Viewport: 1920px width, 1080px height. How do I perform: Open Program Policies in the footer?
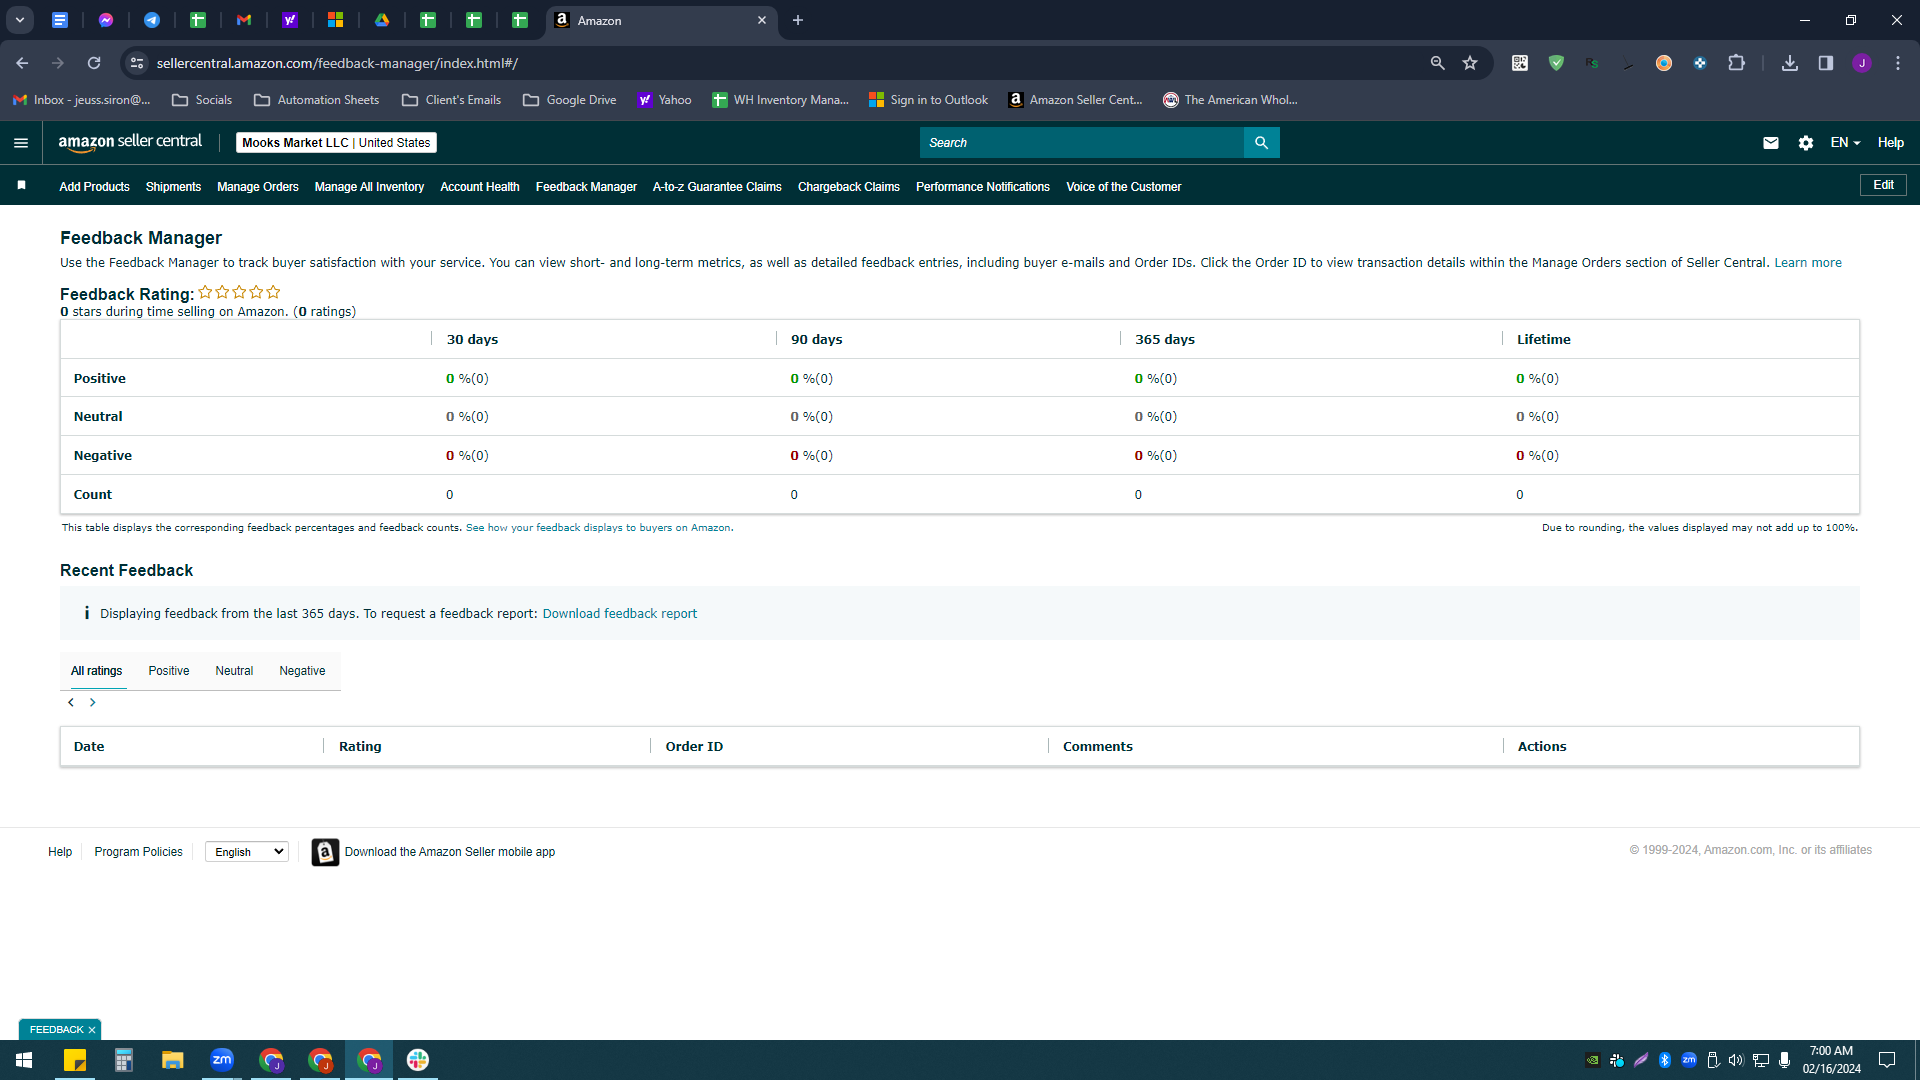(139, 852)
